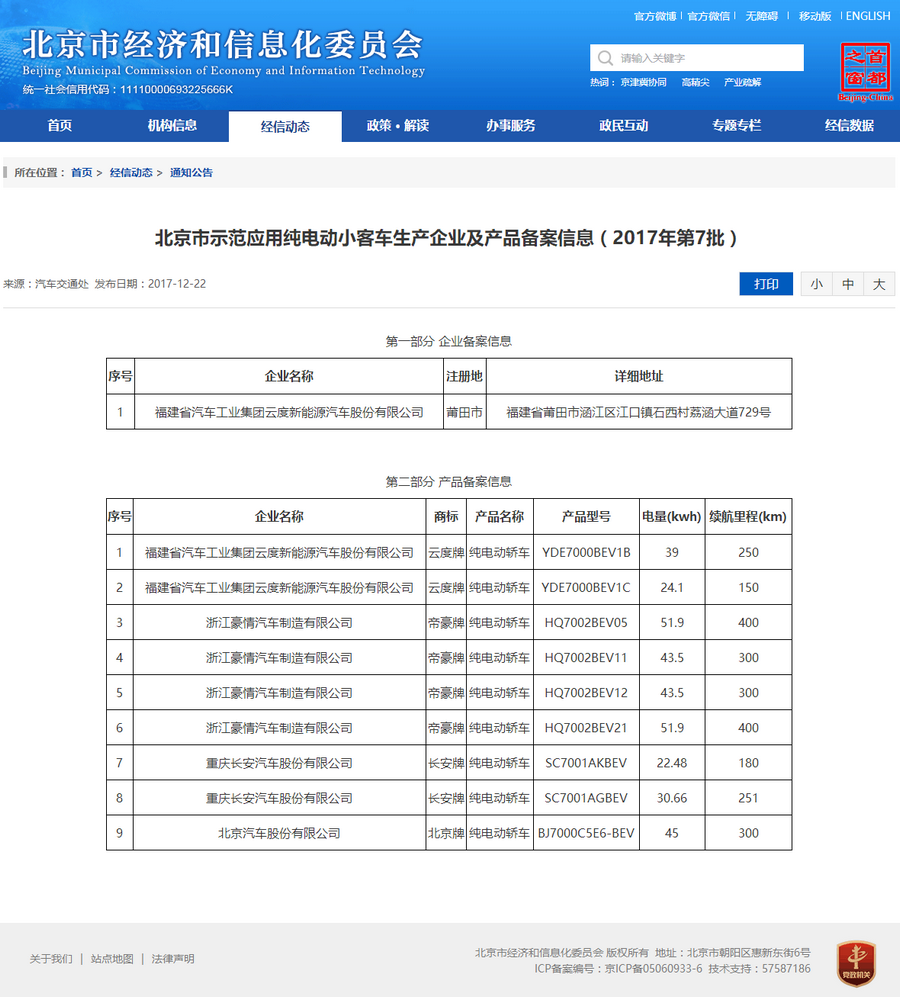Open the 法律声明 footer link
This screenshot has width=900, height=997.
(x=173, y=959)
